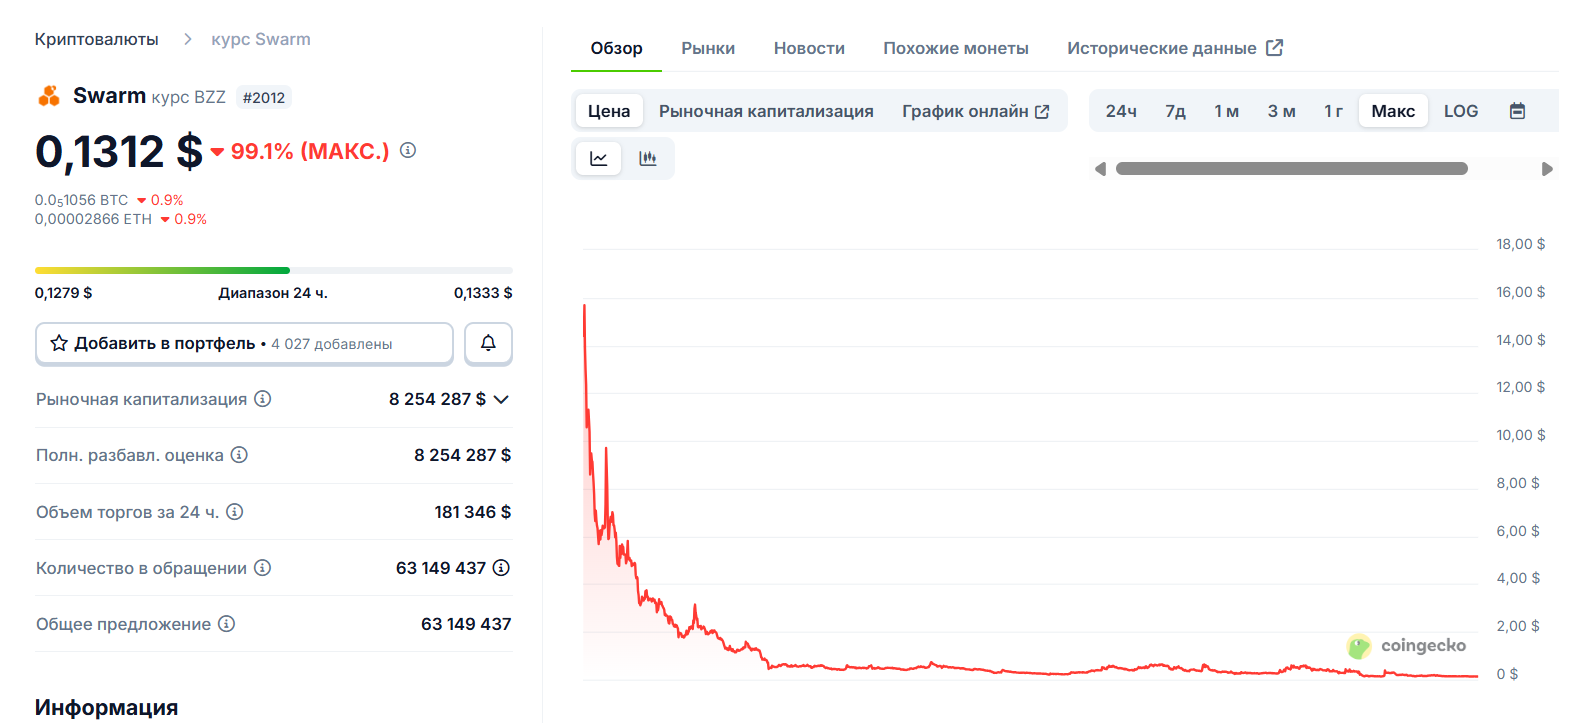Click the 18,00 $ axis label

[1521, 244]
